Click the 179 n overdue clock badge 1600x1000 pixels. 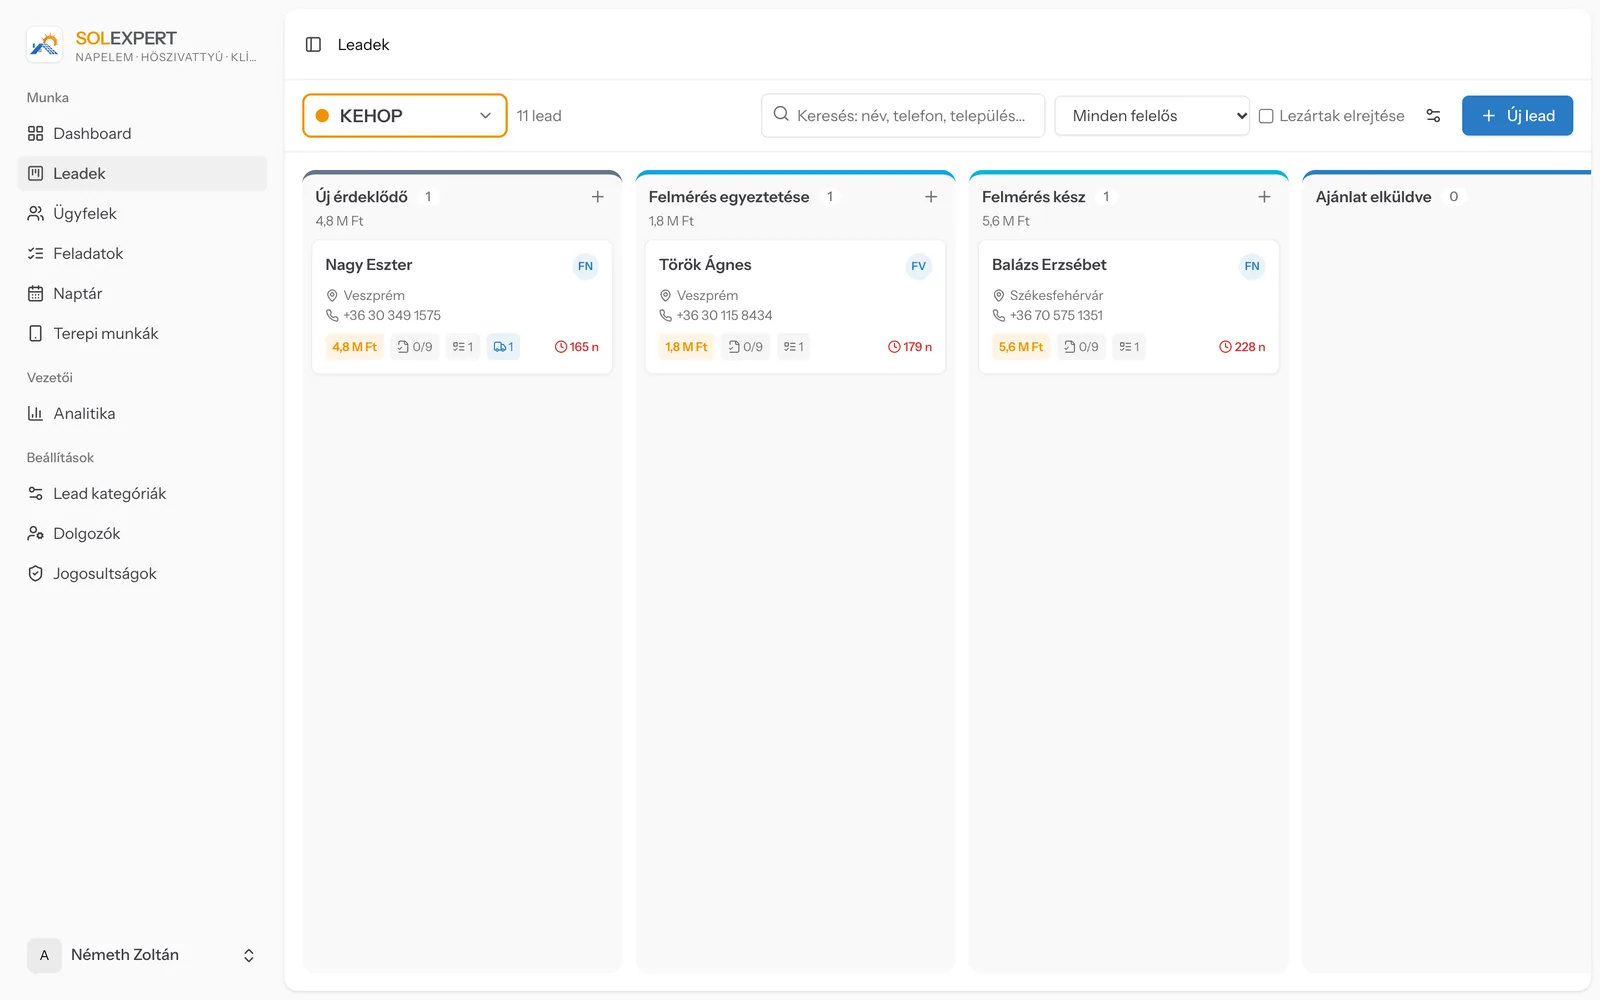point(910,347)
